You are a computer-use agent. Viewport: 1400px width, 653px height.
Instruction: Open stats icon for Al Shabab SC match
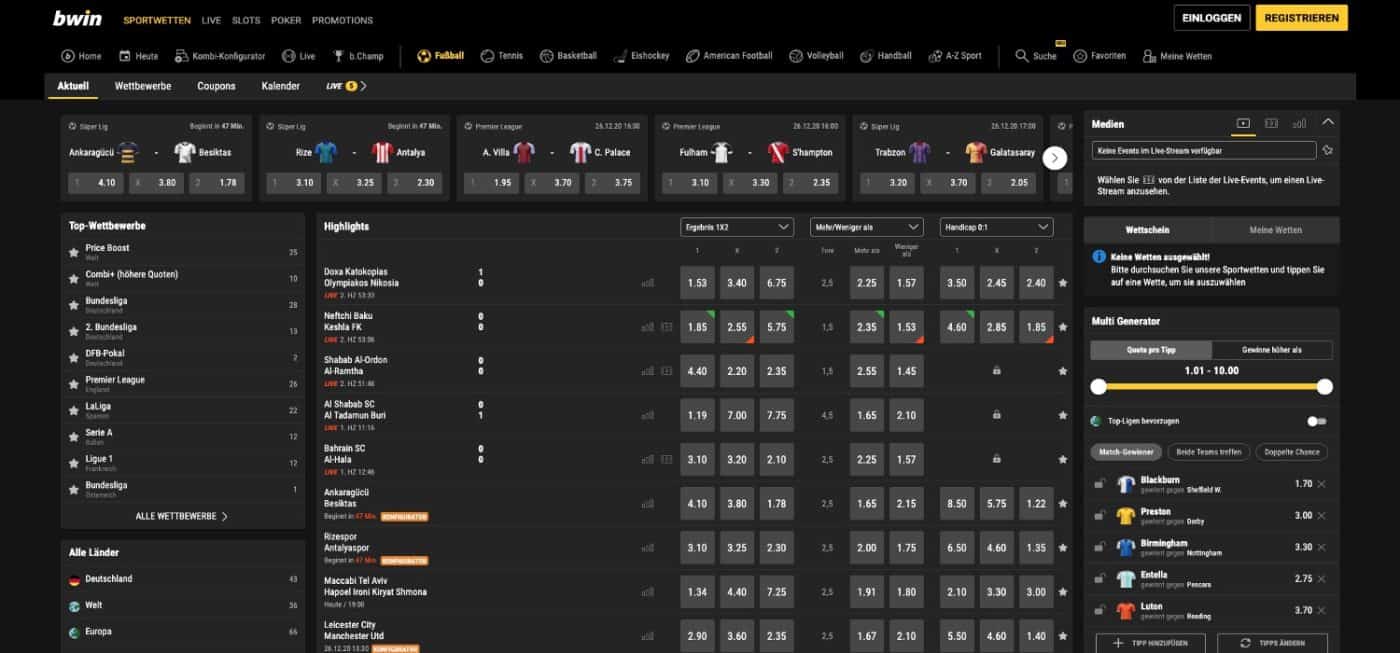(x=648, y=415)
